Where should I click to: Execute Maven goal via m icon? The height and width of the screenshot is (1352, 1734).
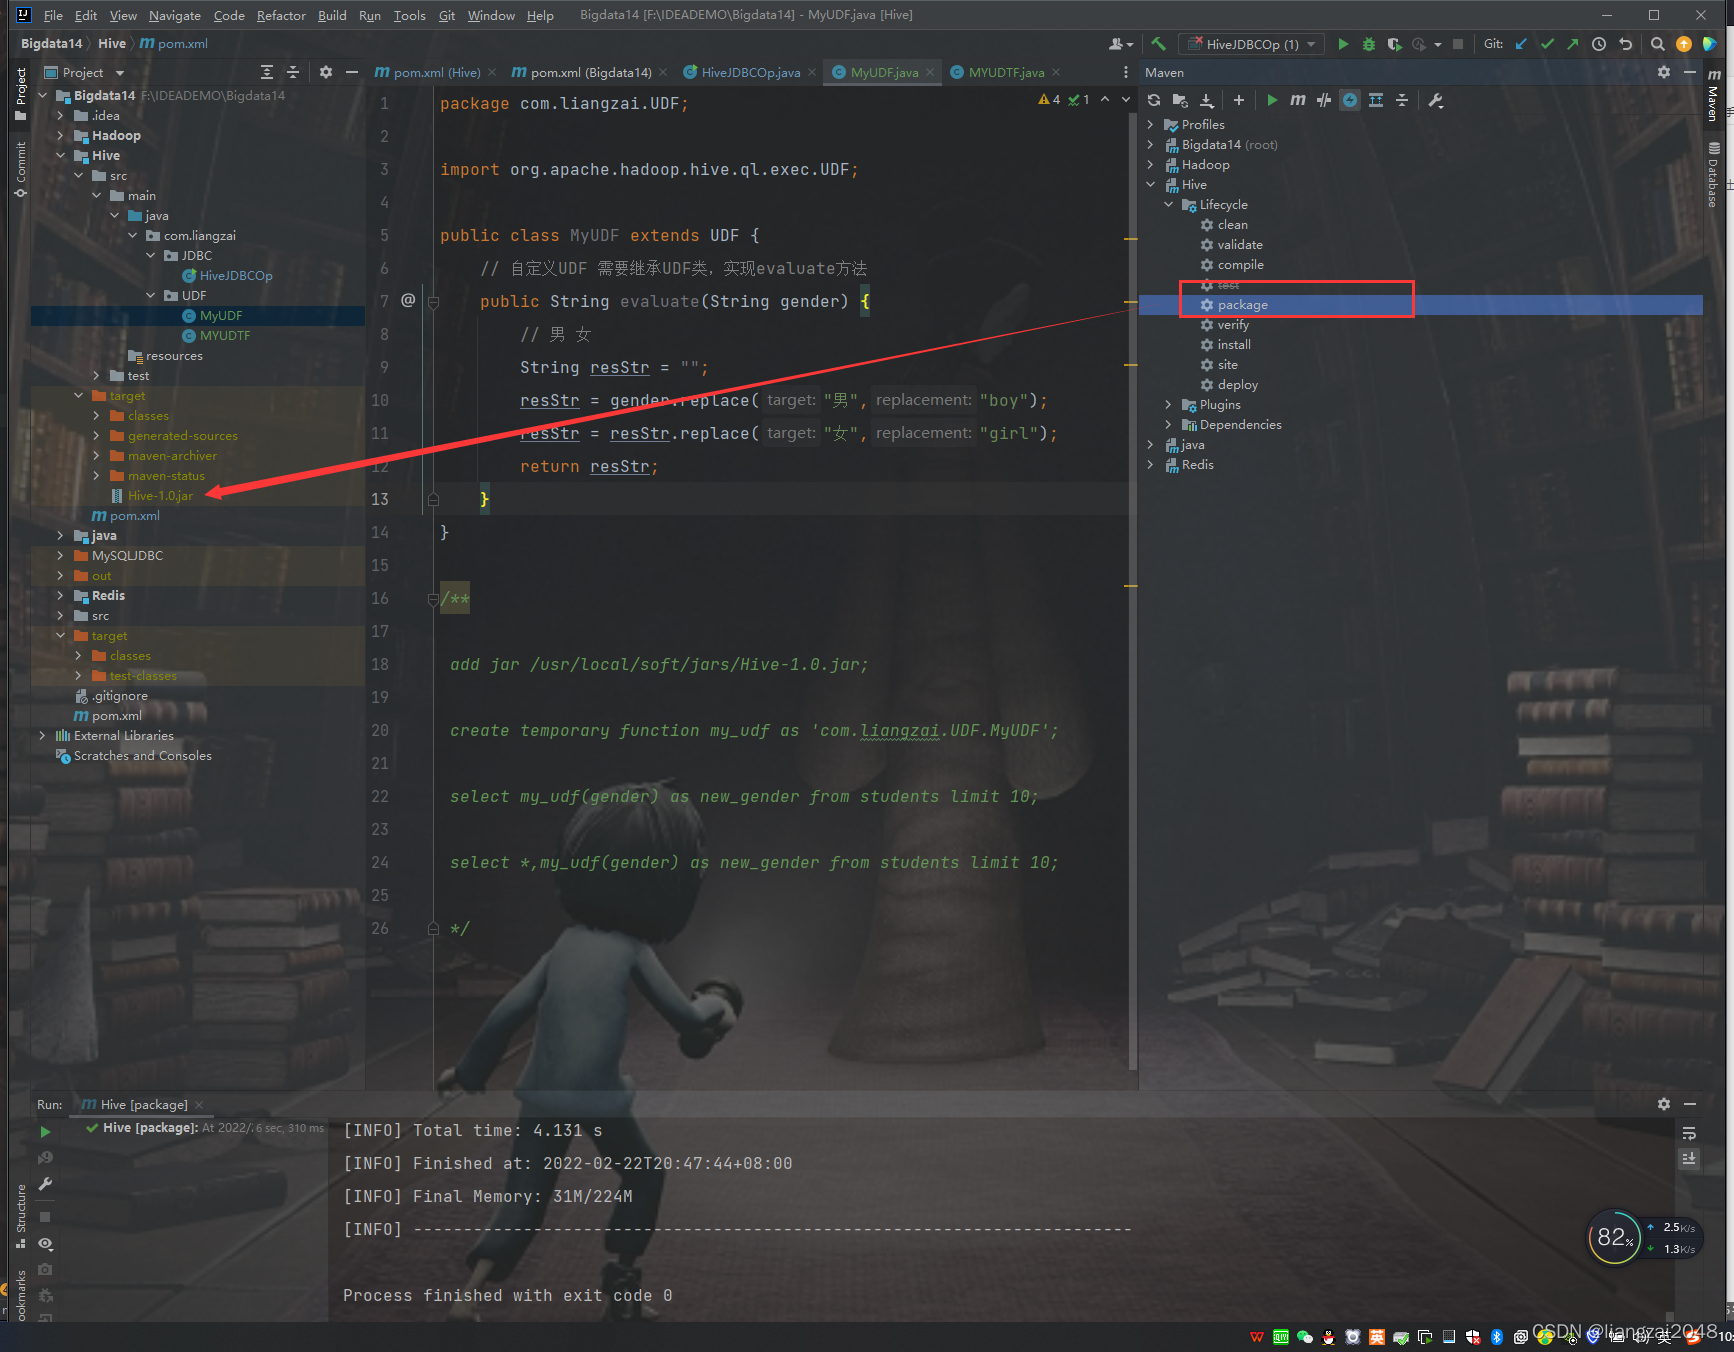1298,100
